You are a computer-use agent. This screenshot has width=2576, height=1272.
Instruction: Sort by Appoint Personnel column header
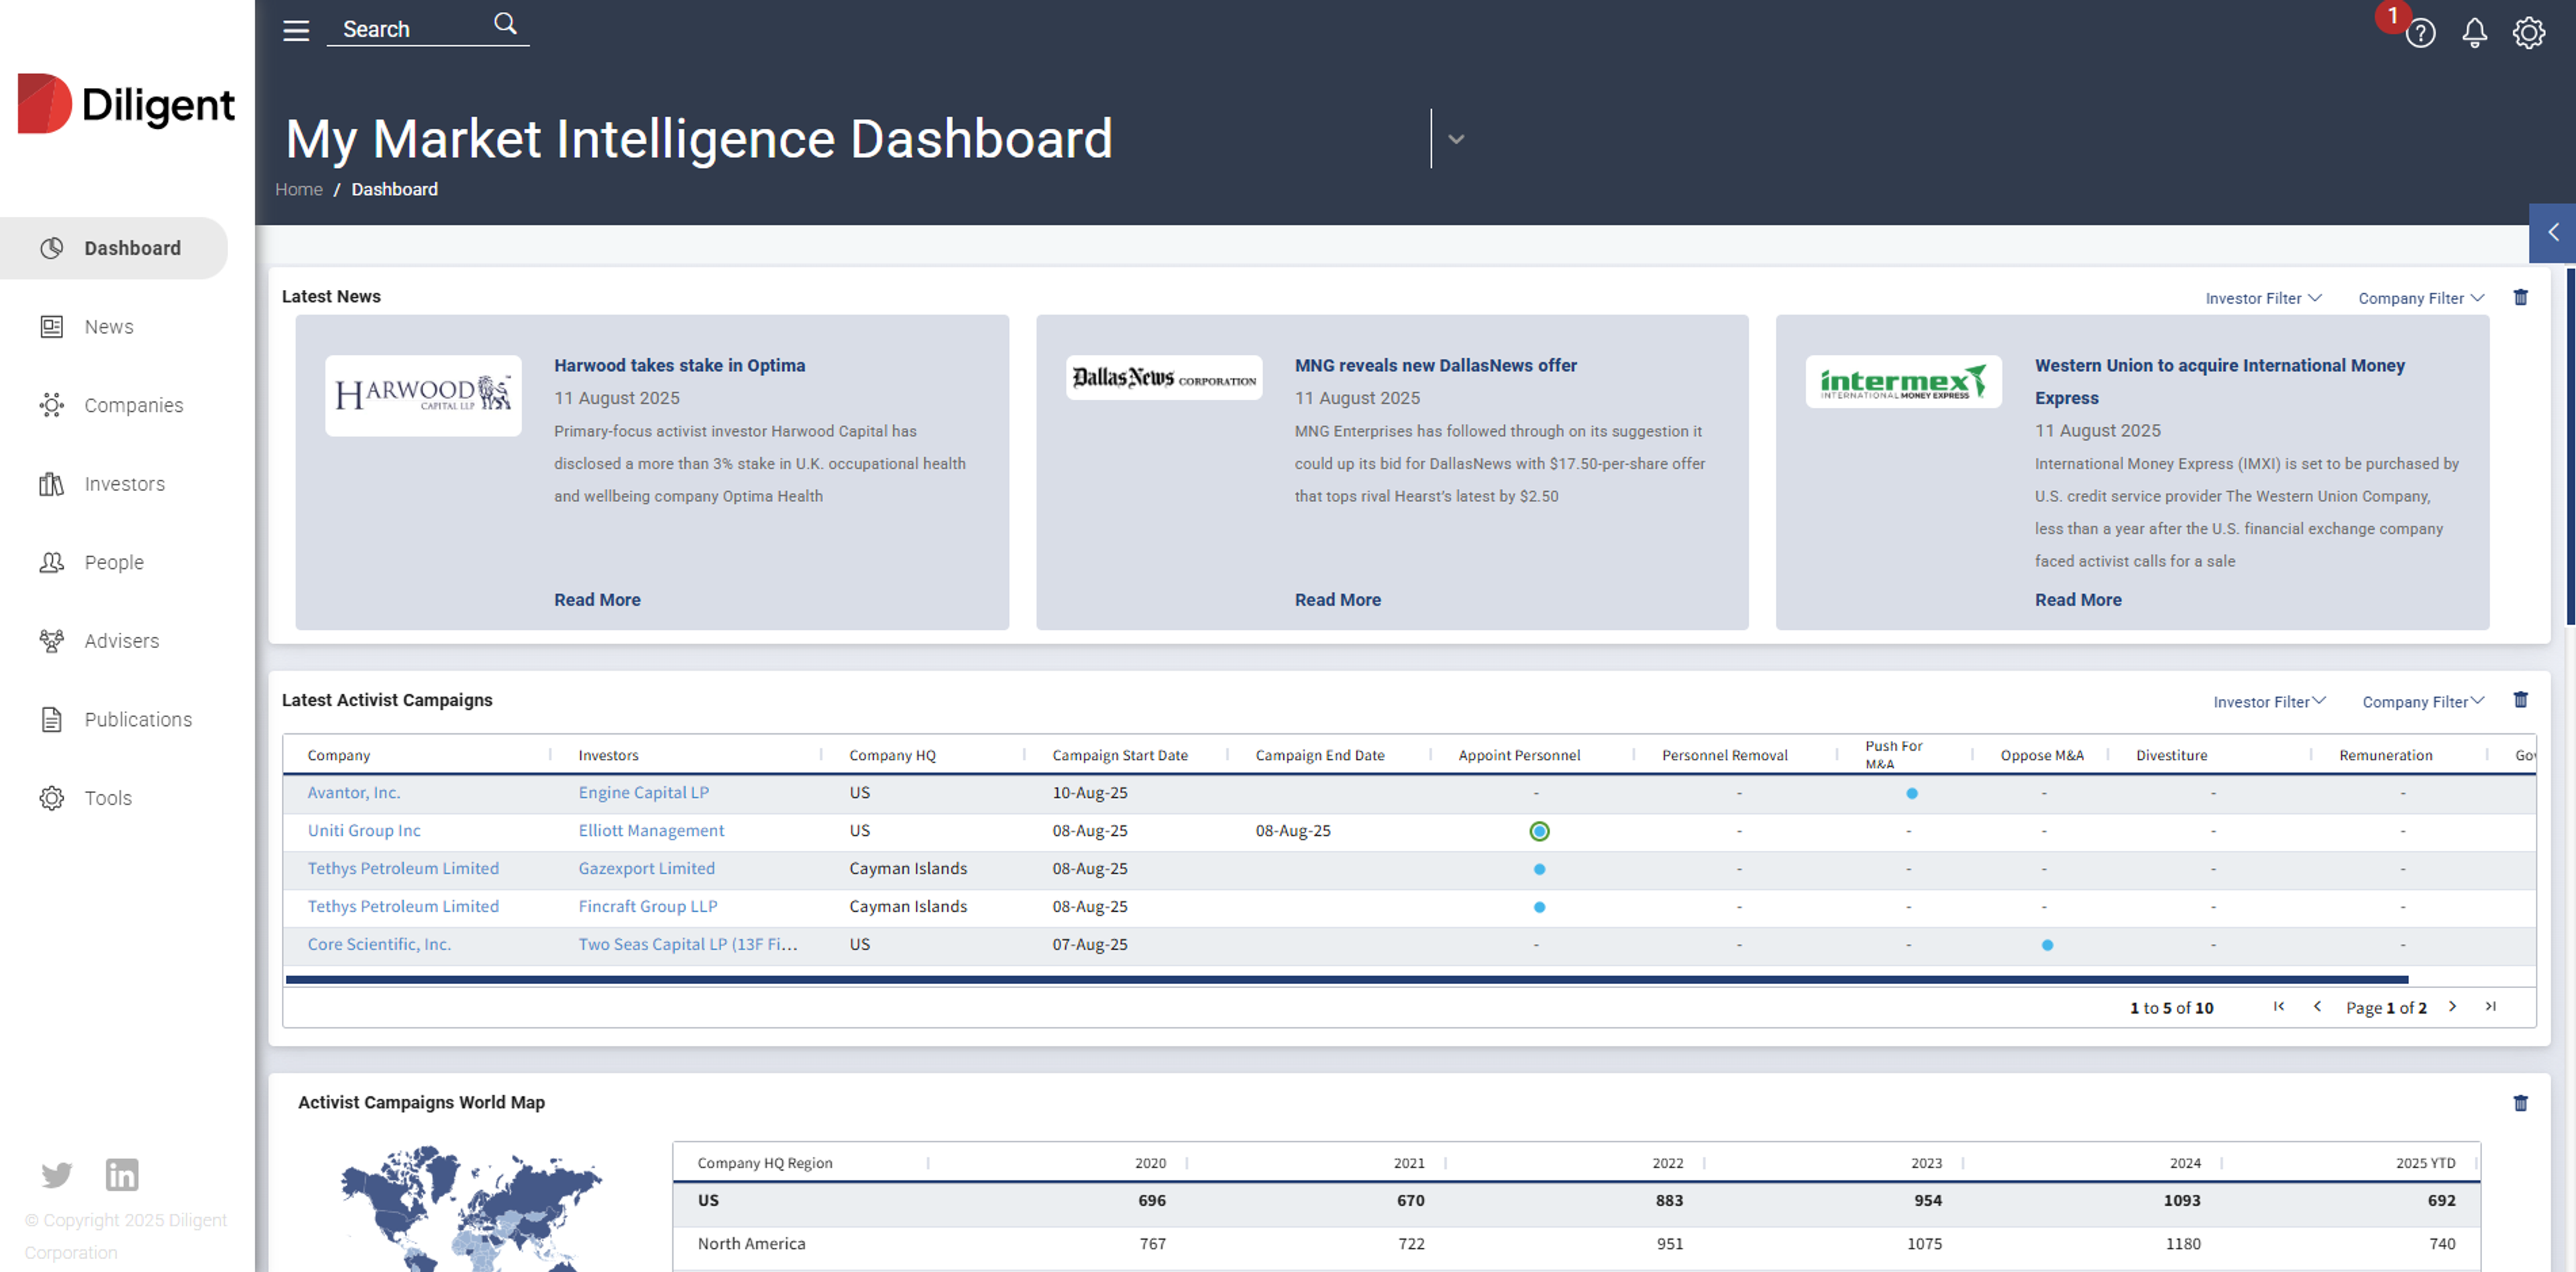[1519, 755]
